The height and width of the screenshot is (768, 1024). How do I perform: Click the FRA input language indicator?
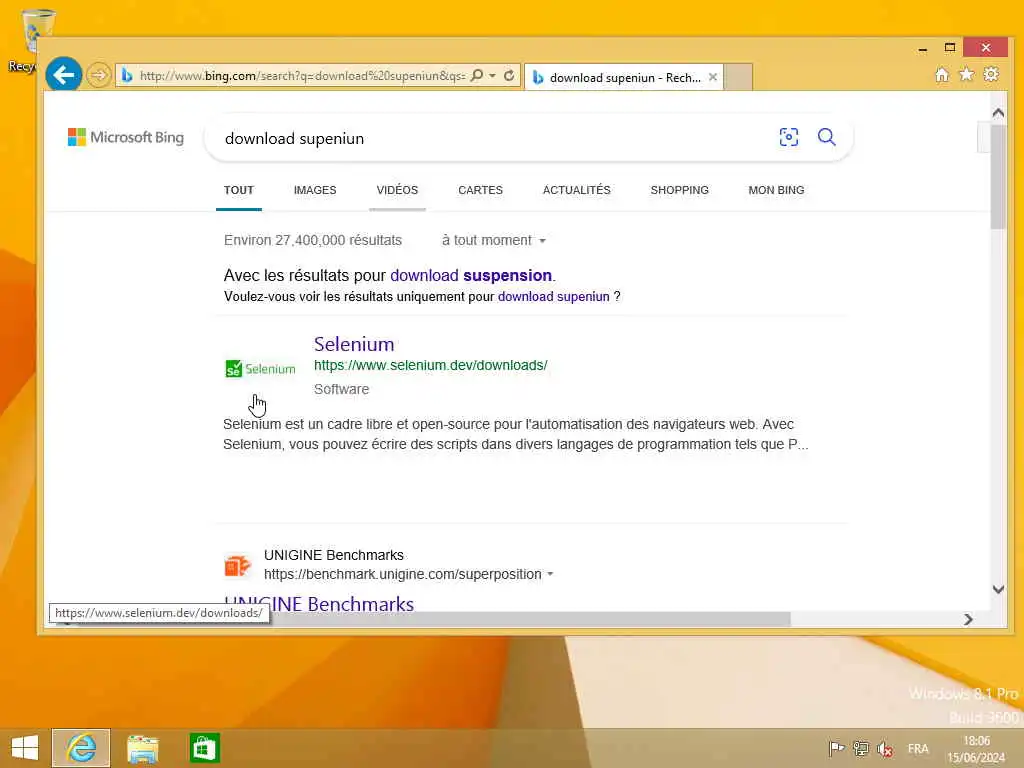(x=918, y=748)
